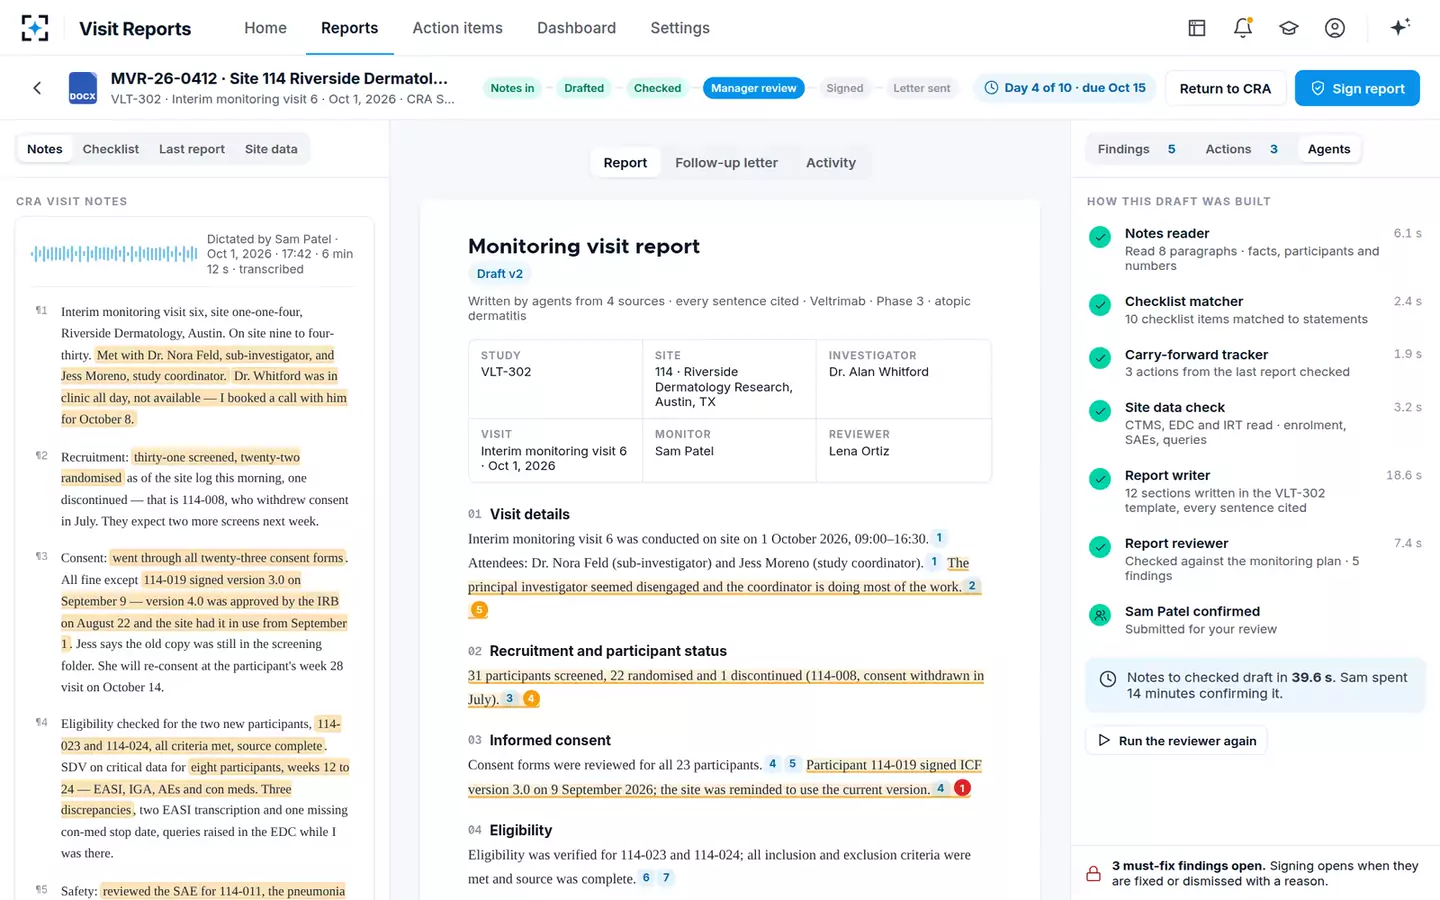Screen dimensions: 1440x900
Task: Click the green check beside Site data check
Action: tap(1100, 411)
